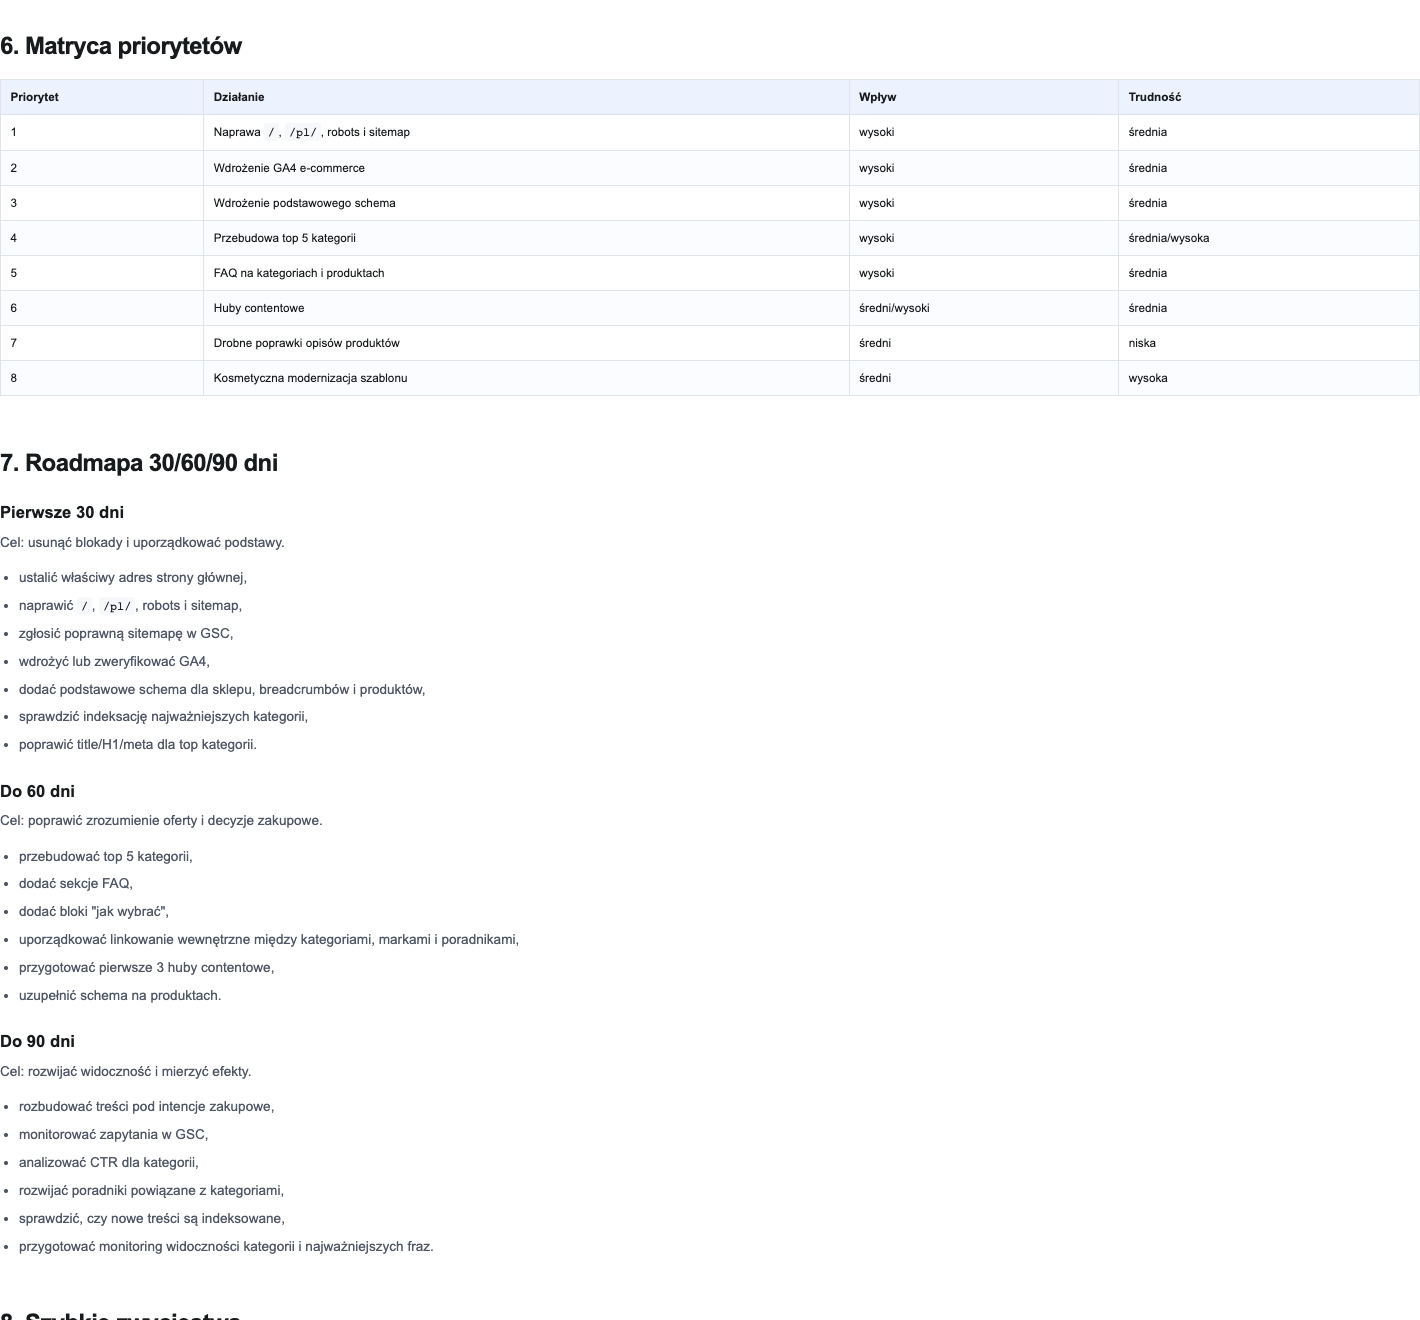Click the '/pl/' code tag in table
1420x1320 pixels.
303,132
